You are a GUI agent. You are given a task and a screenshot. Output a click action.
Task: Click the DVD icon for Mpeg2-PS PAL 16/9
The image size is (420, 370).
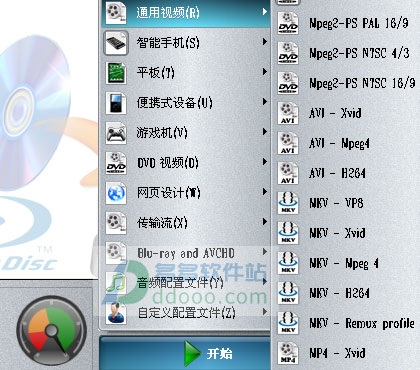(288, 23)
